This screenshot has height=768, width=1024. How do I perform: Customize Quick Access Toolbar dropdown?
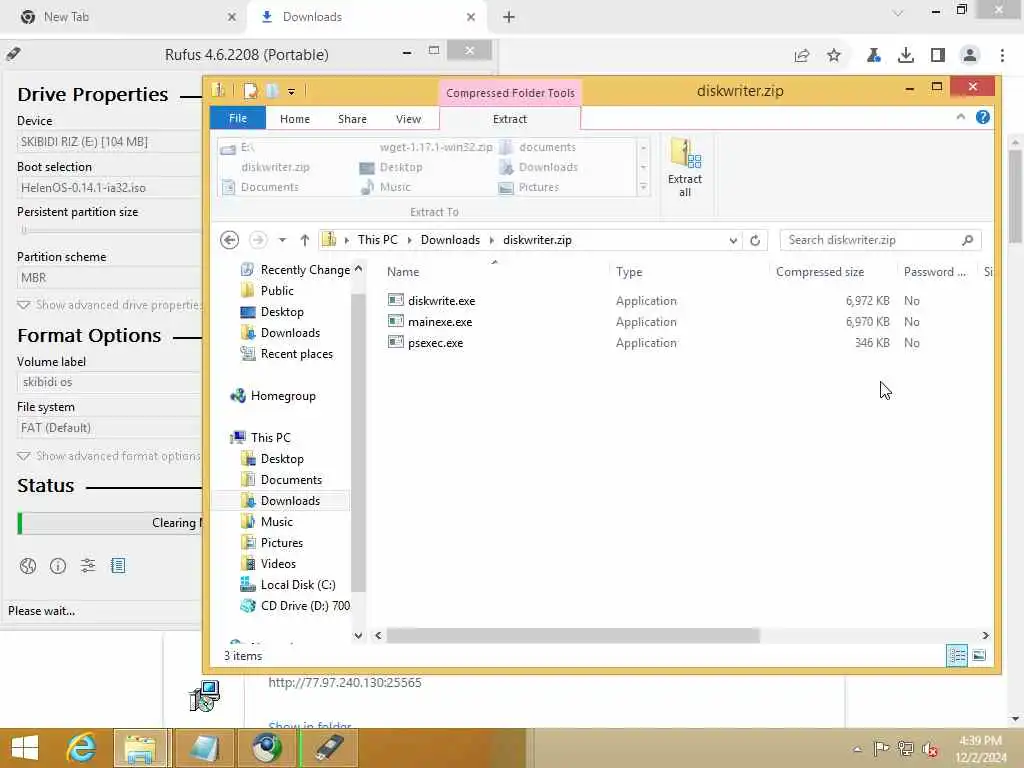tap(291, 92)
